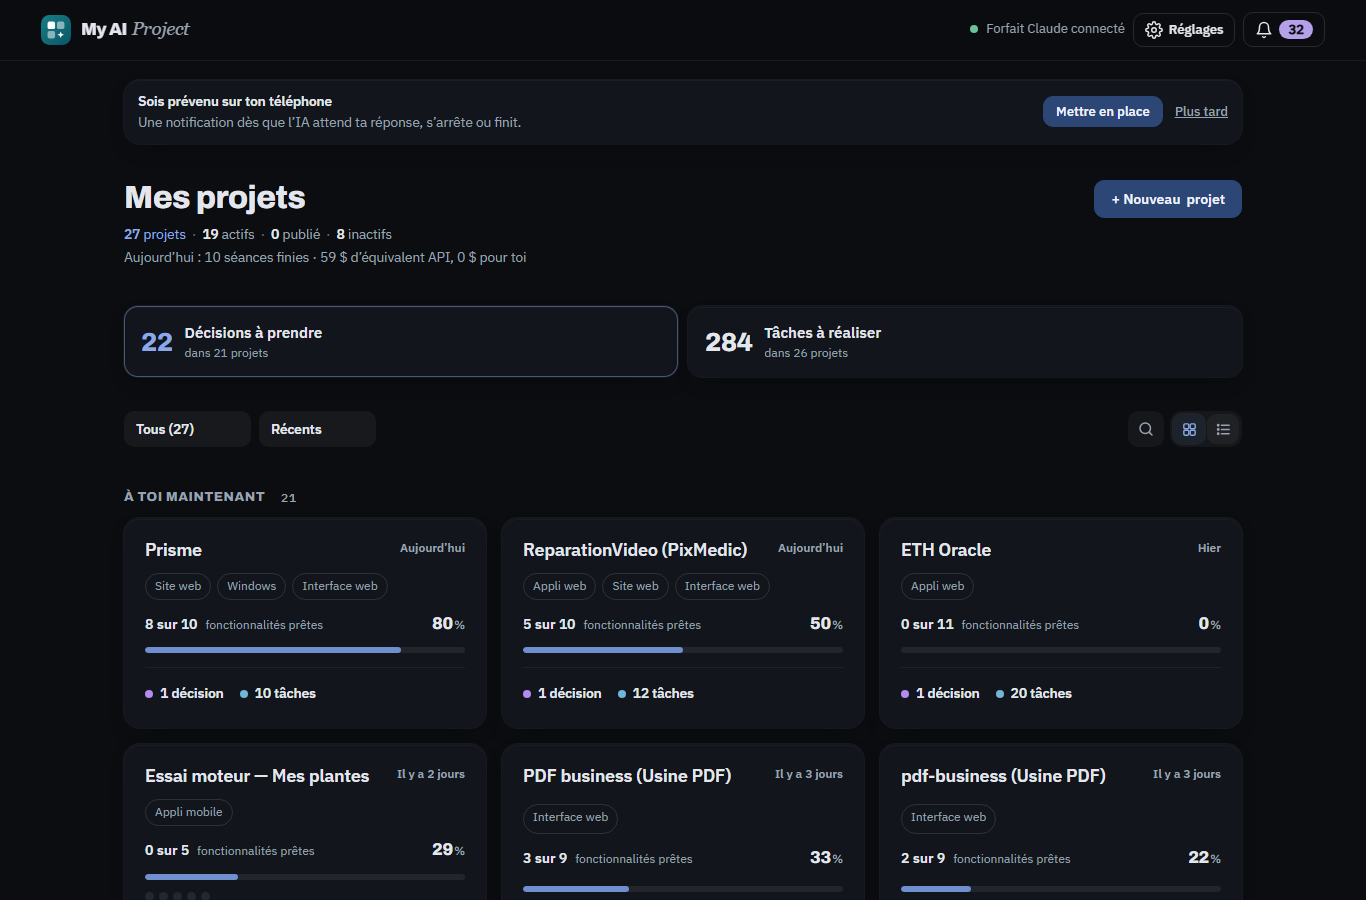Image resolution: width=1366 pixels, height=900 pixels.
Task: Open the ETH Oracle project title
Action: click(x=946, y=550)
